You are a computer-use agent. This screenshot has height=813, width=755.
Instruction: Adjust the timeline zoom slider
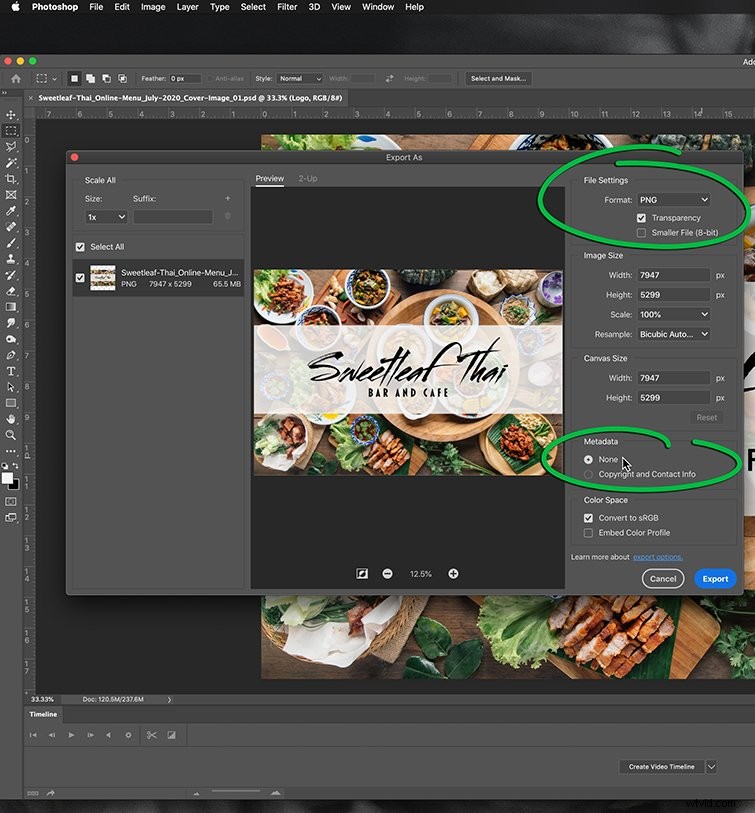[x=236, y=792]
